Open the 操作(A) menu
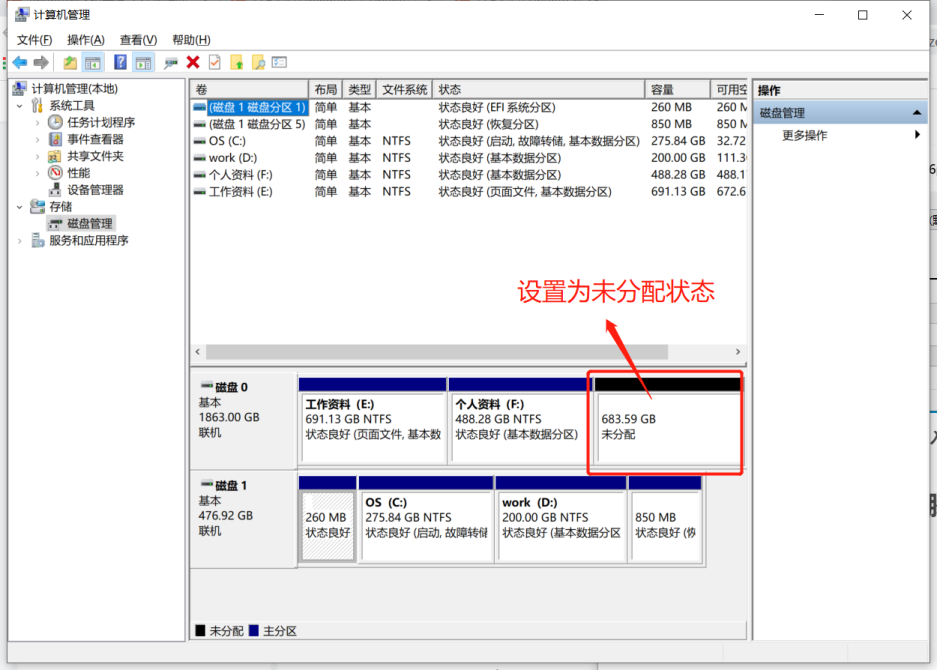Image resolution: width=937 pixels, height=670 pixels. [x=86, y=40]
